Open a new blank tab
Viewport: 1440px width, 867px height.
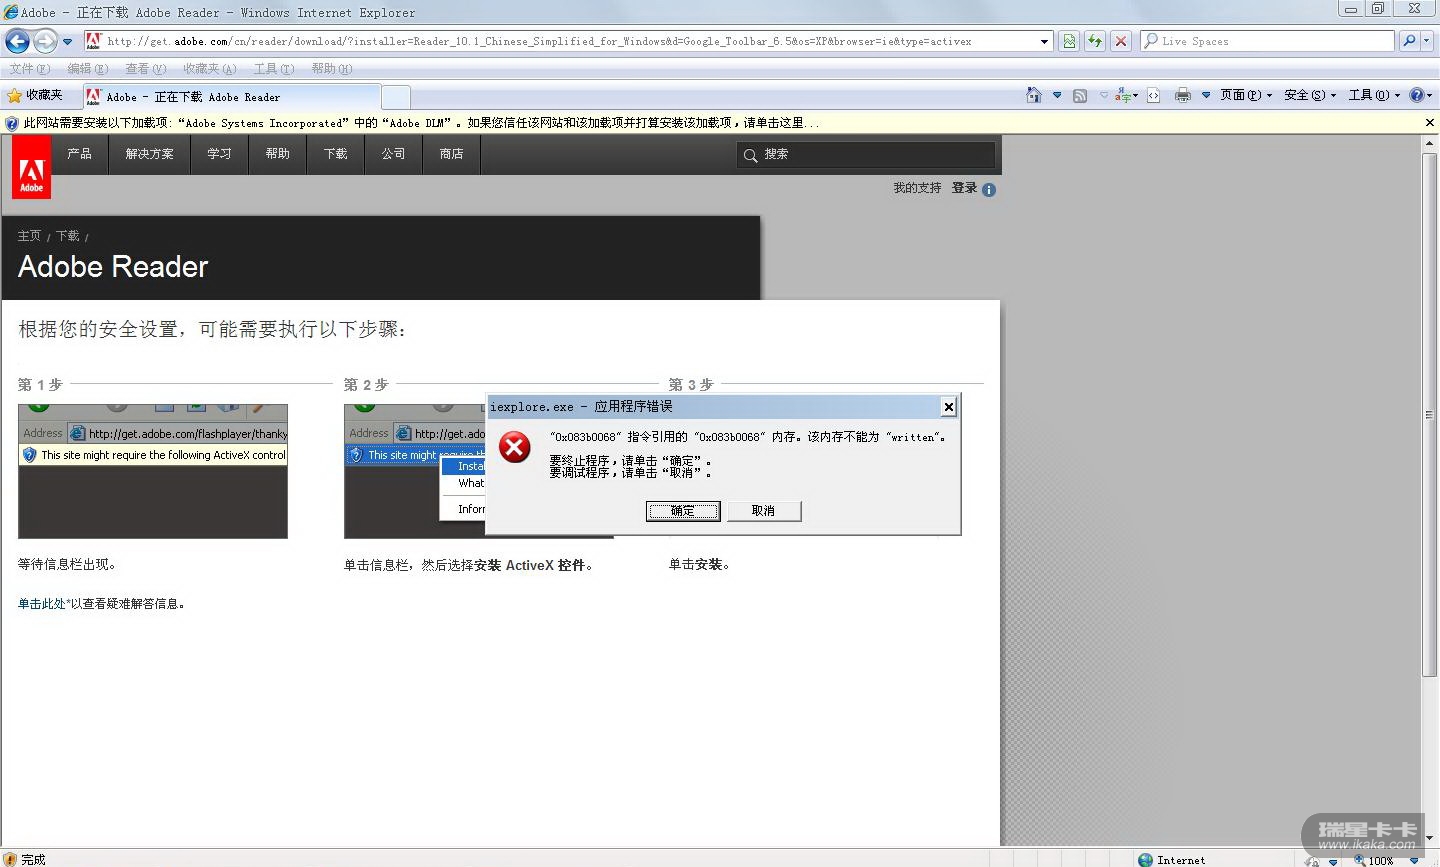396,97
